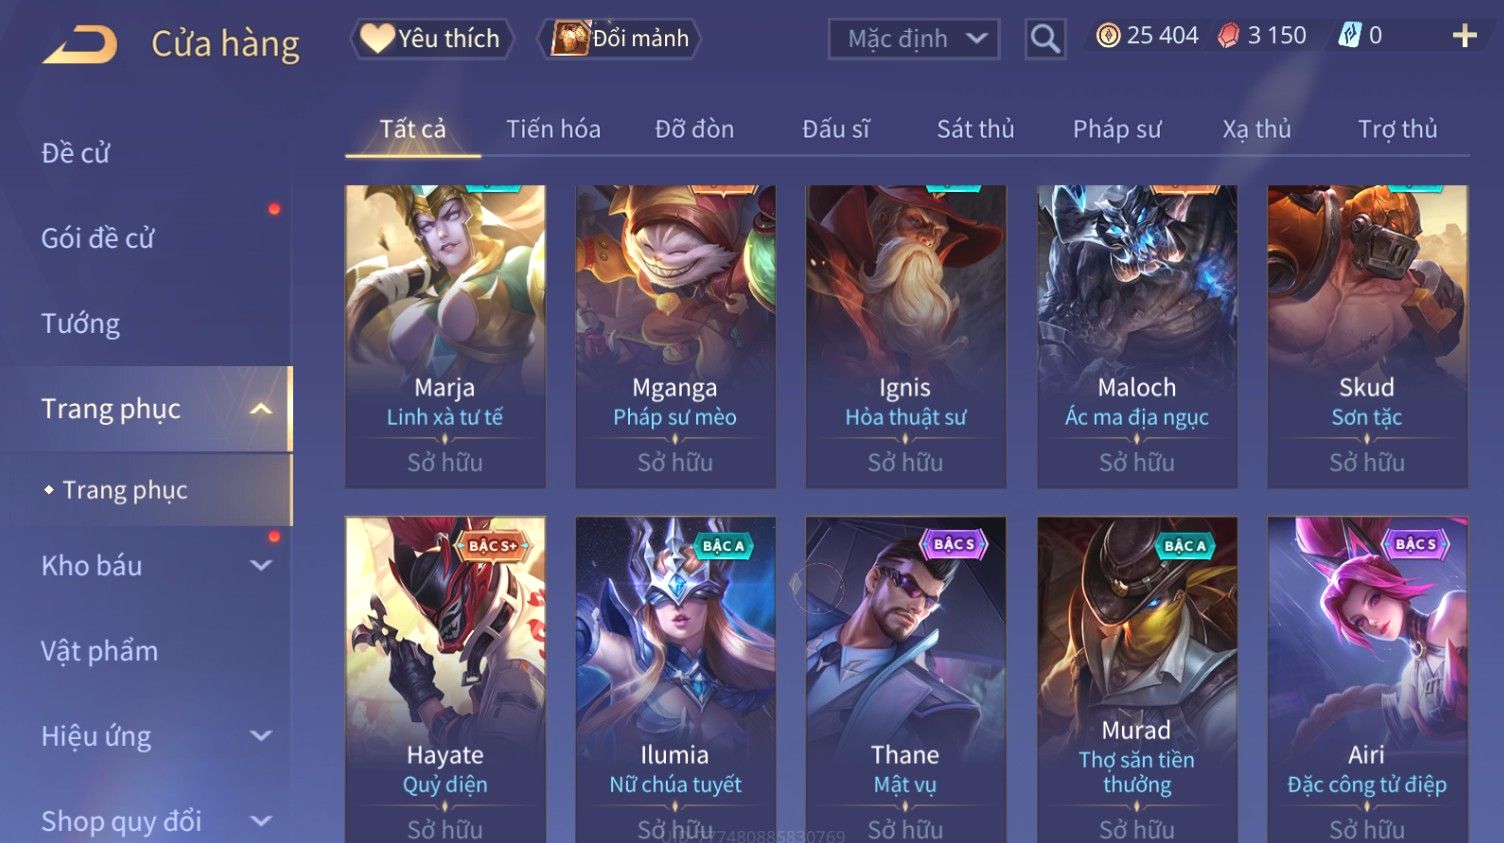Tap the back arrow icon
1504x843 pixels.
click(80, 44)
